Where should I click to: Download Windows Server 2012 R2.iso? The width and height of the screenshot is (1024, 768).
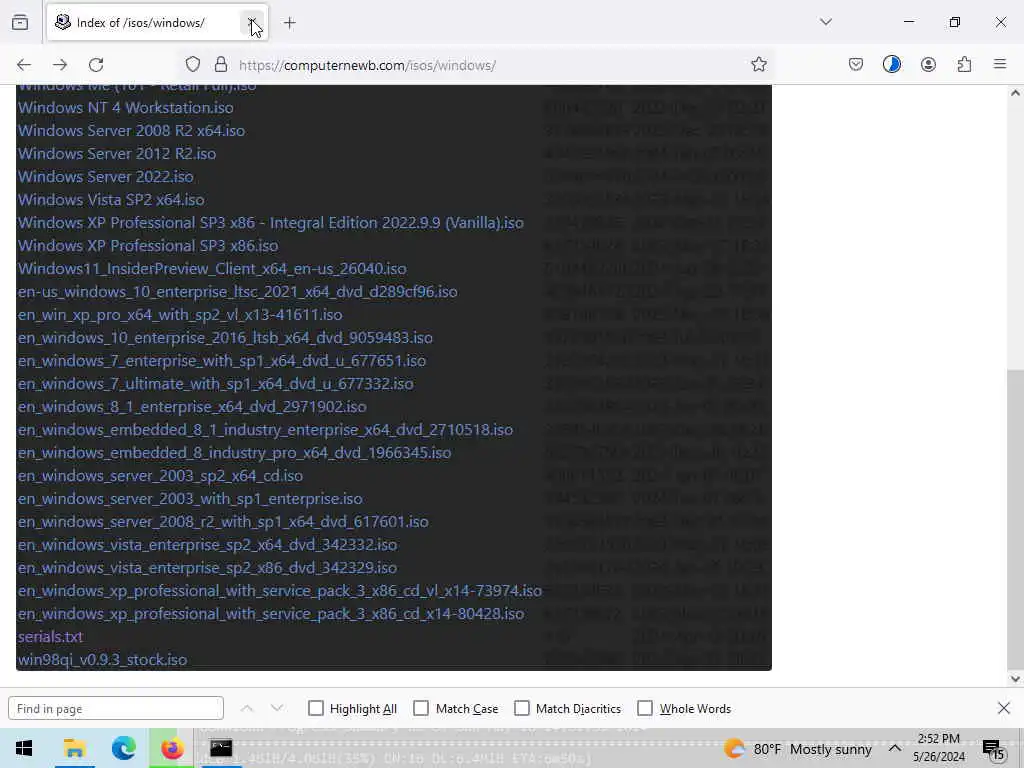pyautogui.click(x=117, y=153)
